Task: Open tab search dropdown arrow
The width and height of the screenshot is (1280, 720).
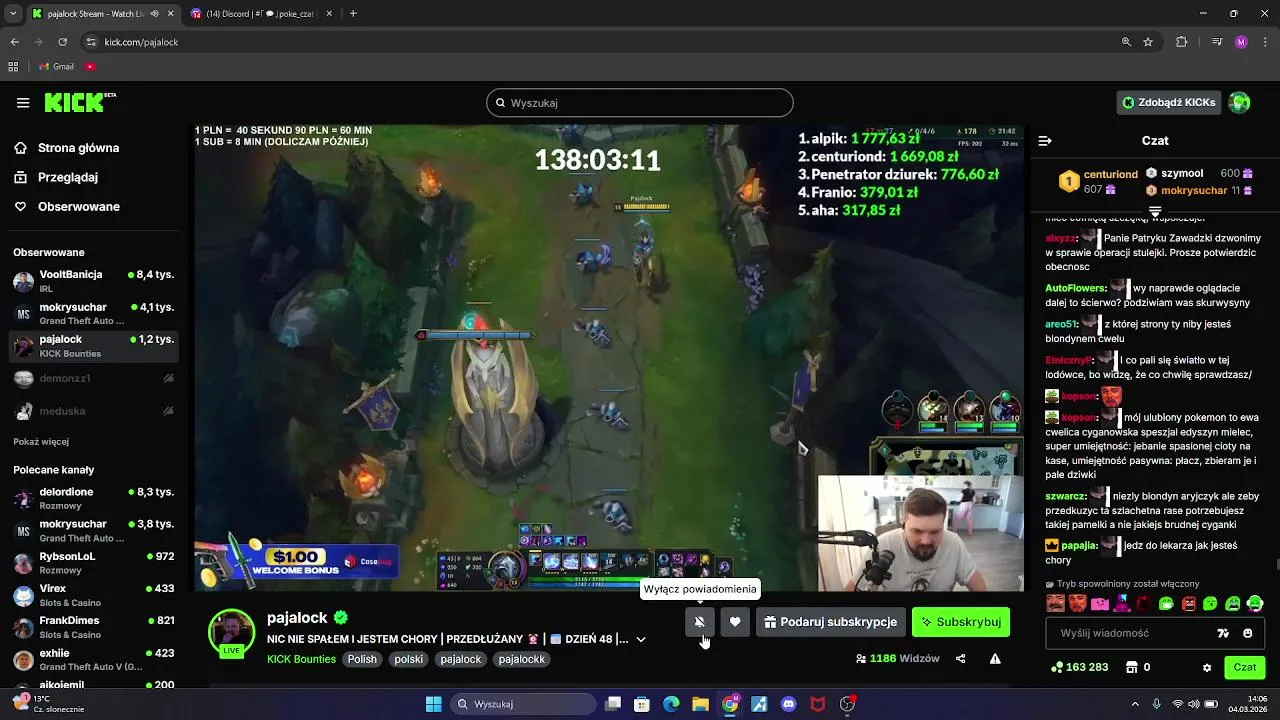Action: coord(12,14)
